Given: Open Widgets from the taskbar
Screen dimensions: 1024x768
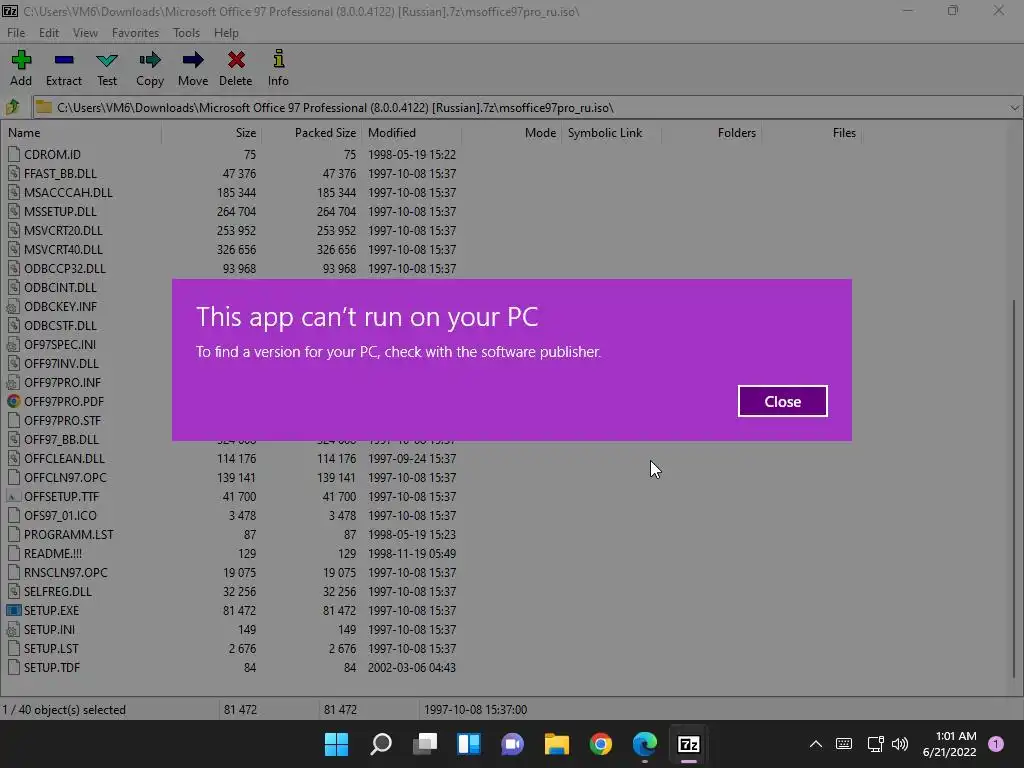Looking at the screenshot, I should coord(469,744).
